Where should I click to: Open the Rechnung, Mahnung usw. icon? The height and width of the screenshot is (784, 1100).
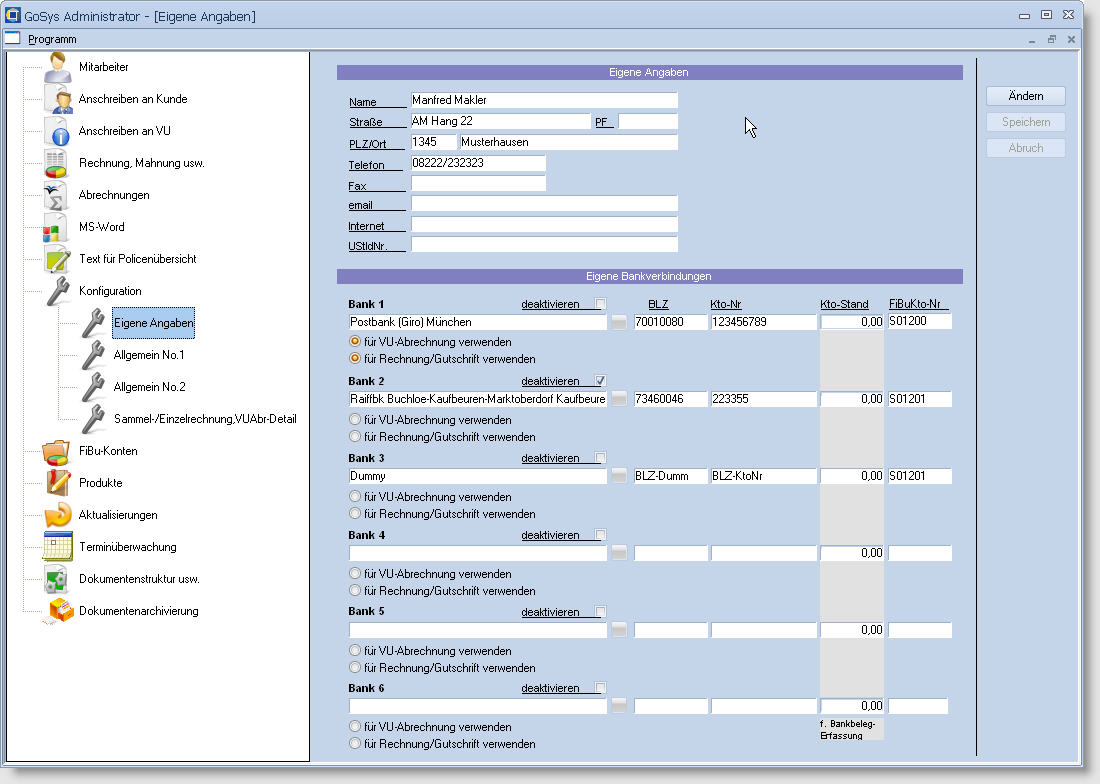[57, 163]
